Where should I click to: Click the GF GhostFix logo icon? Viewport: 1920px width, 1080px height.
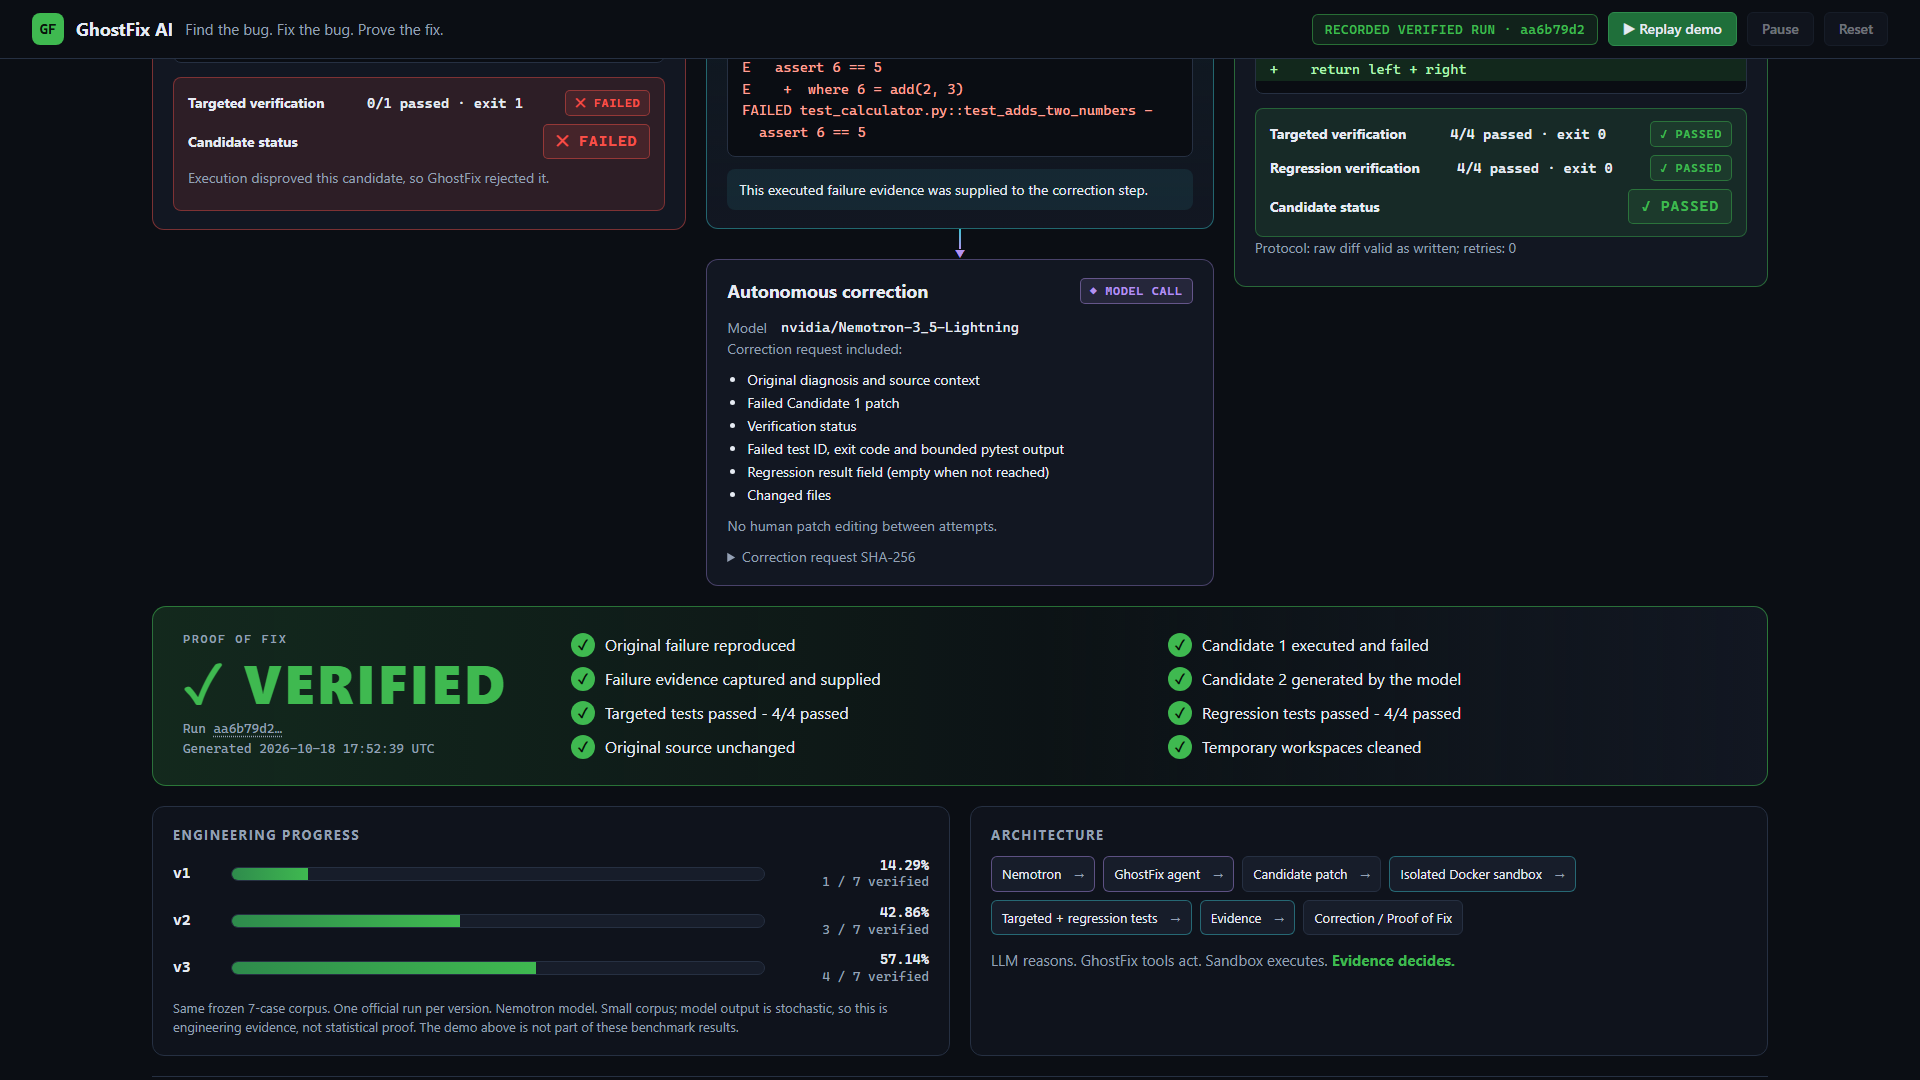point(48,29)
